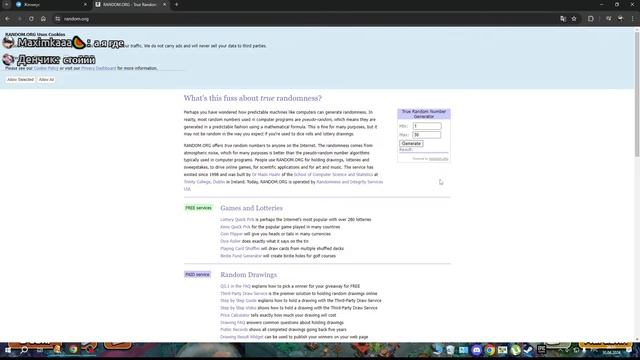Viewport: 640px width, 360px height.
Task: Open the Epic Games taskbar icon
Action: [542, 349]
